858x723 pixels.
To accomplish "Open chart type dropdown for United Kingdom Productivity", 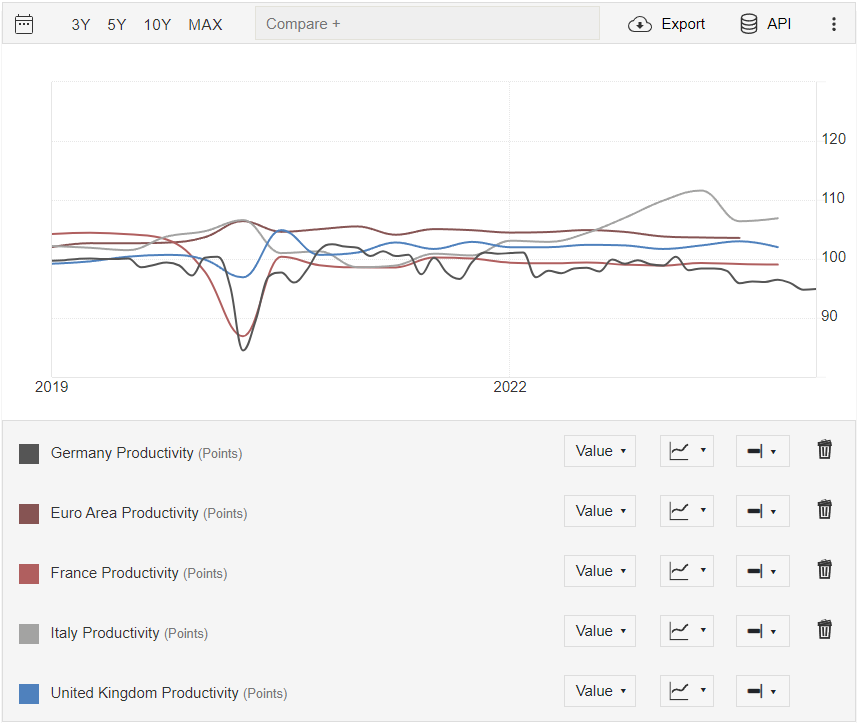I will pyautogui.click(x=687, y=691).
